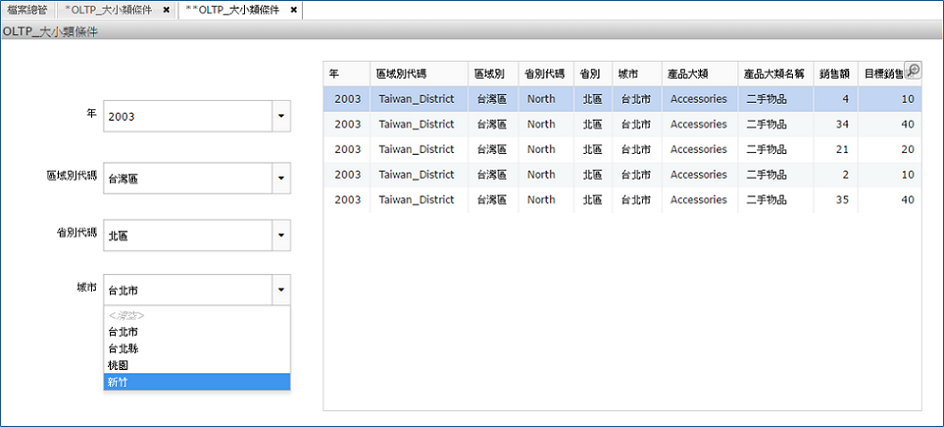Click the magnifier search icon above the table
The height and width of the screenshot is (427, 944).
(x=912, y=71)
